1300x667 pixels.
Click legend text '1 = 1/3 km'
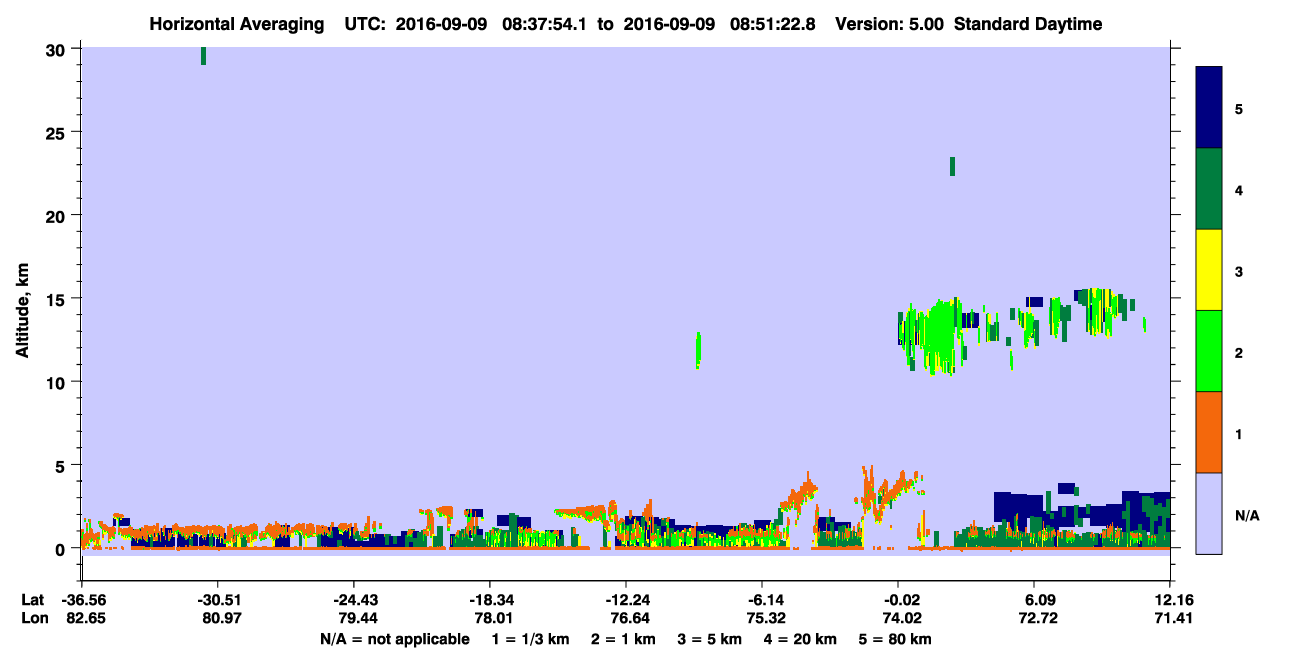[x=529, y=639]
